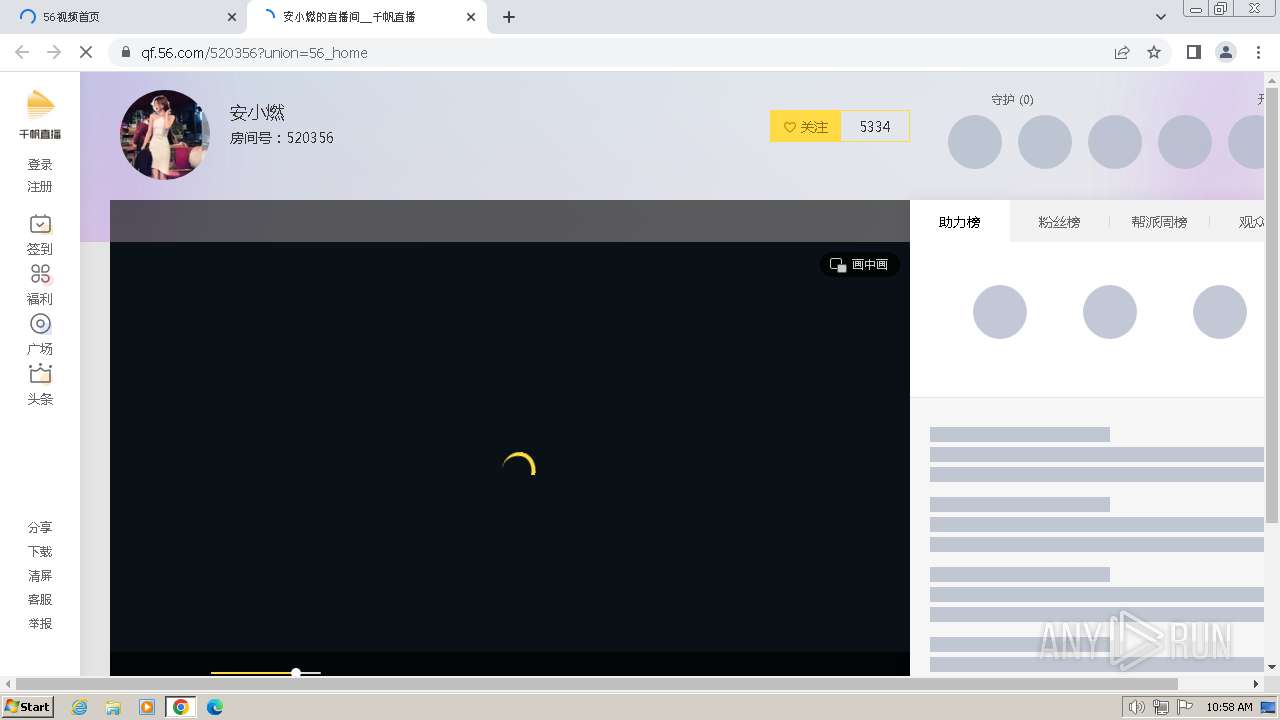Click the horizontal page scrollbar
The height and width of the screenshot is (720, 1280).
tap(596, 684)
